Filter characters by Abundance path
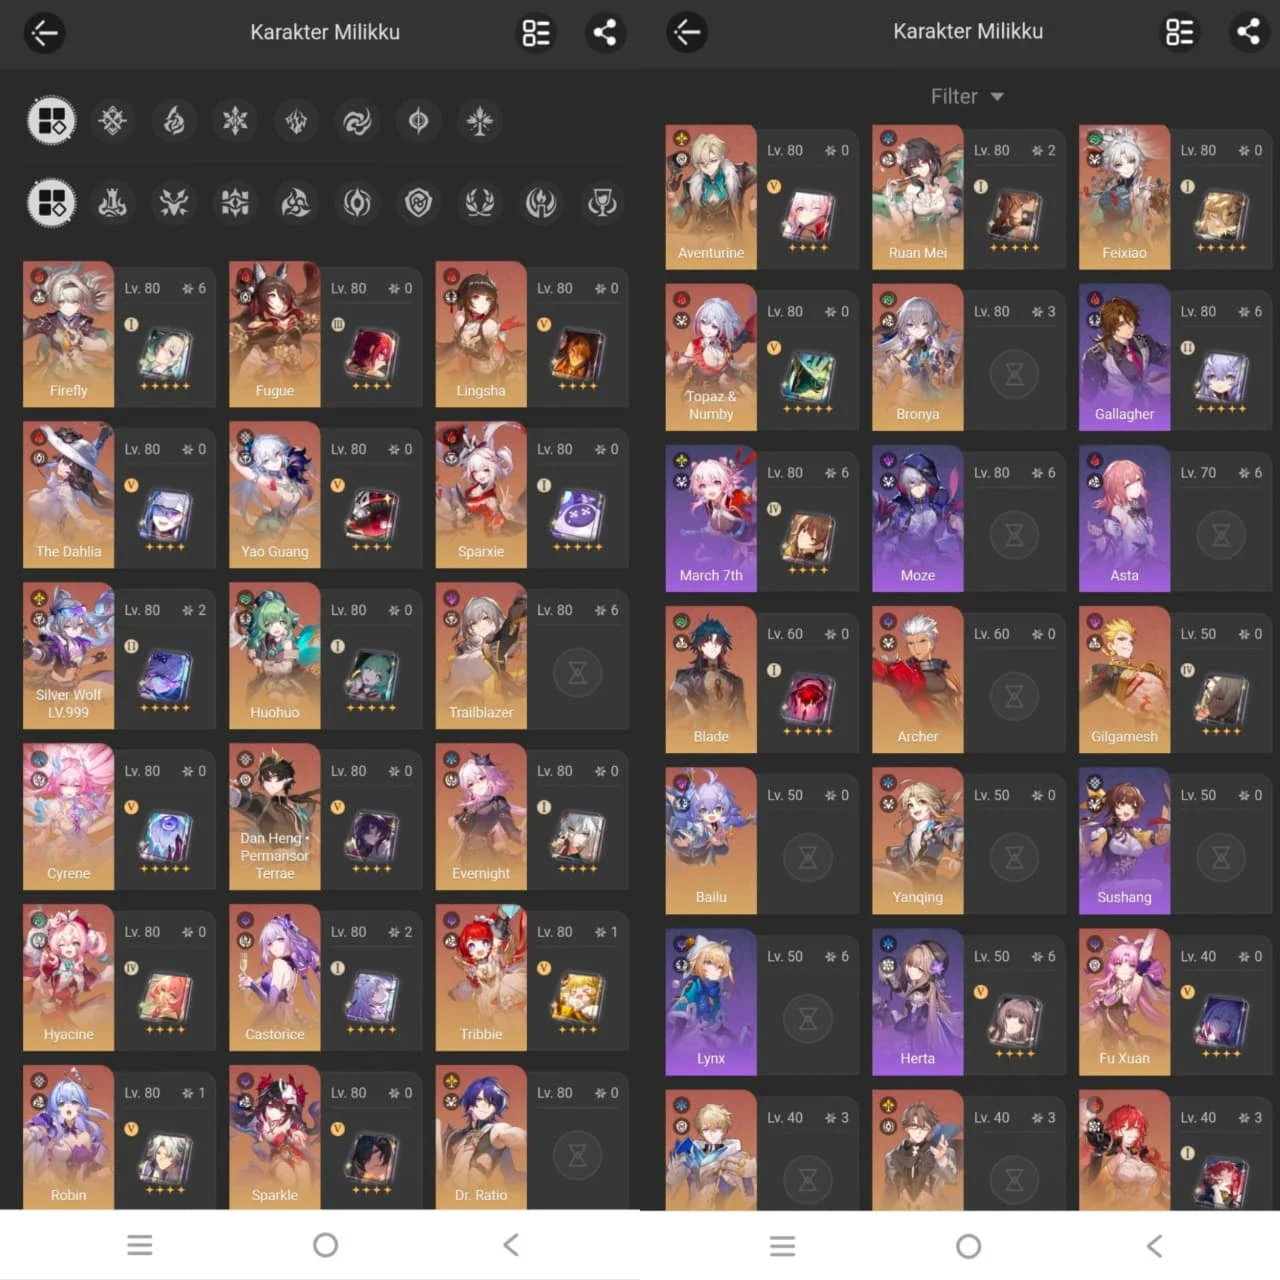 click(x=480, y=203)
